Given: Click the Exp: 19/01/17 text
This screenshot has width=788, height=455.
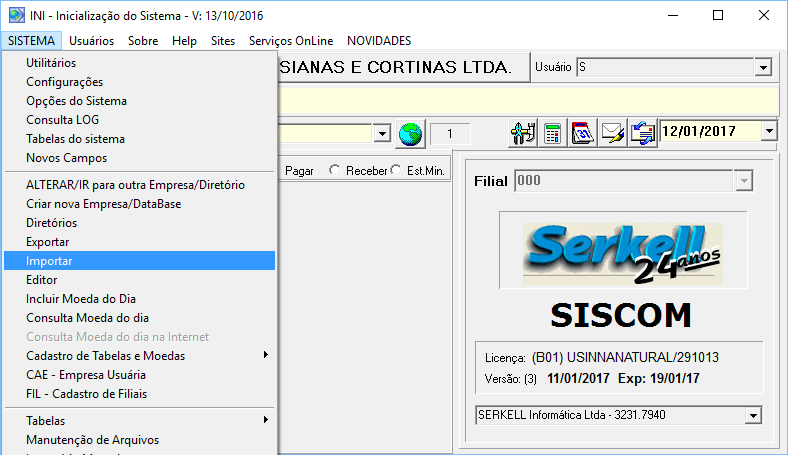Looking at the screenshot, I should point(659,379).
